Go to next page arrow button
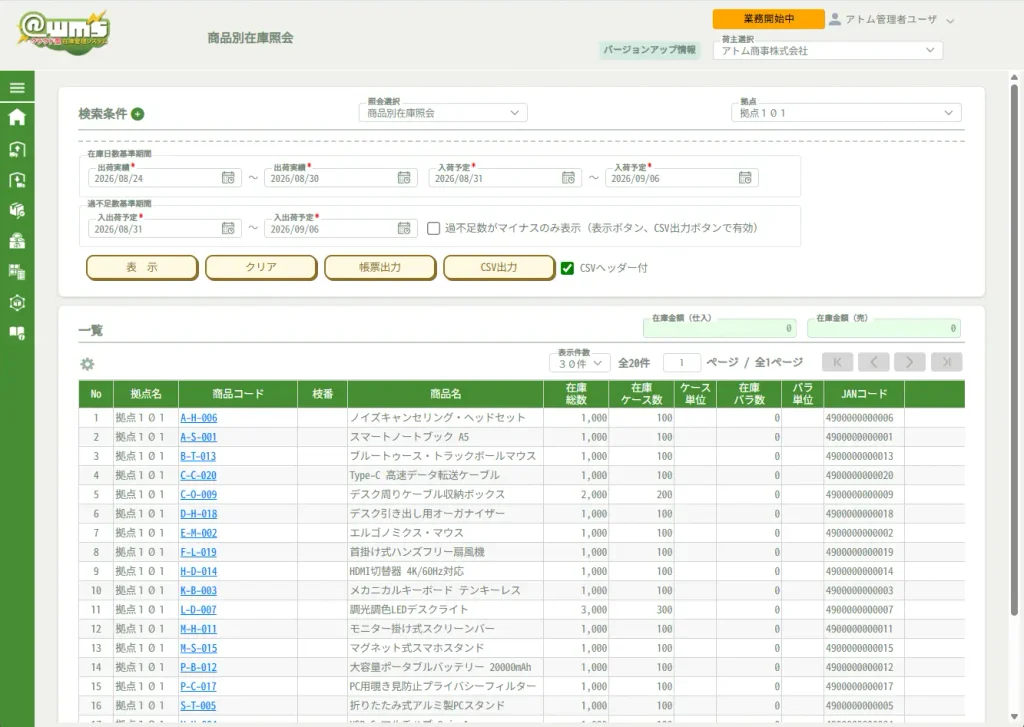The image size is (1024, 727). [909, 362]
